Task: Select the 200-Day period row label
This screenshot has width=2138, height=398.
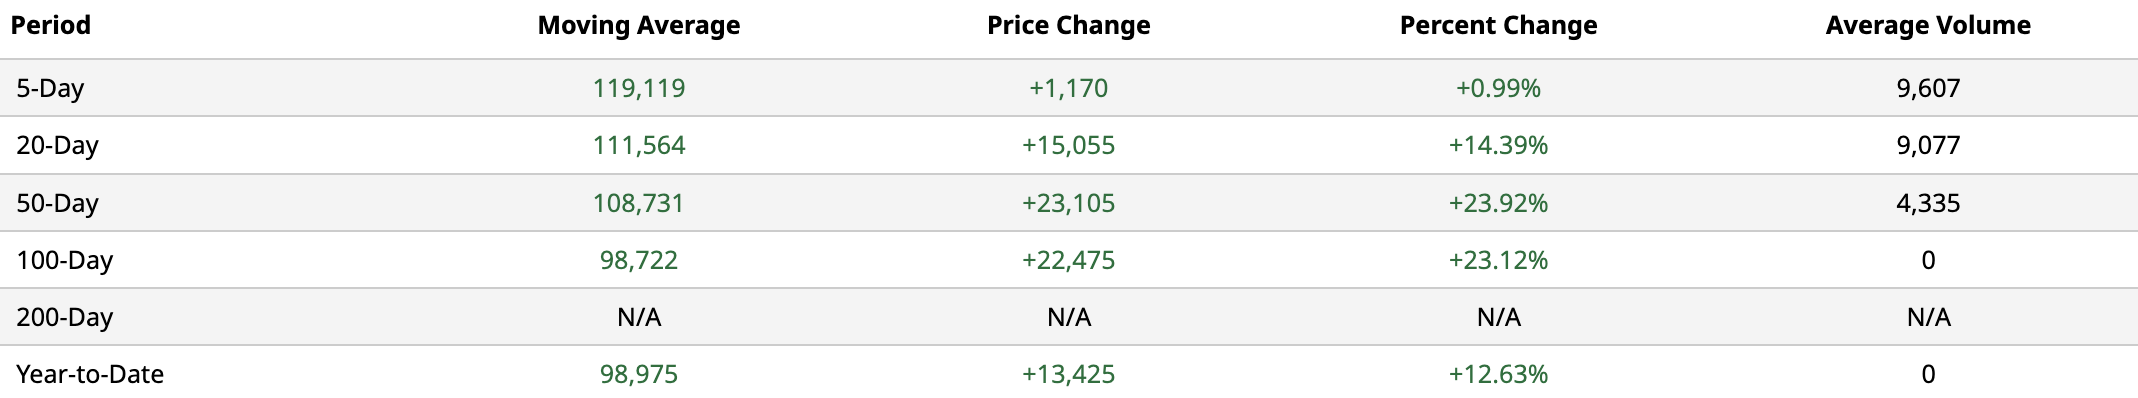Action: 64,318
